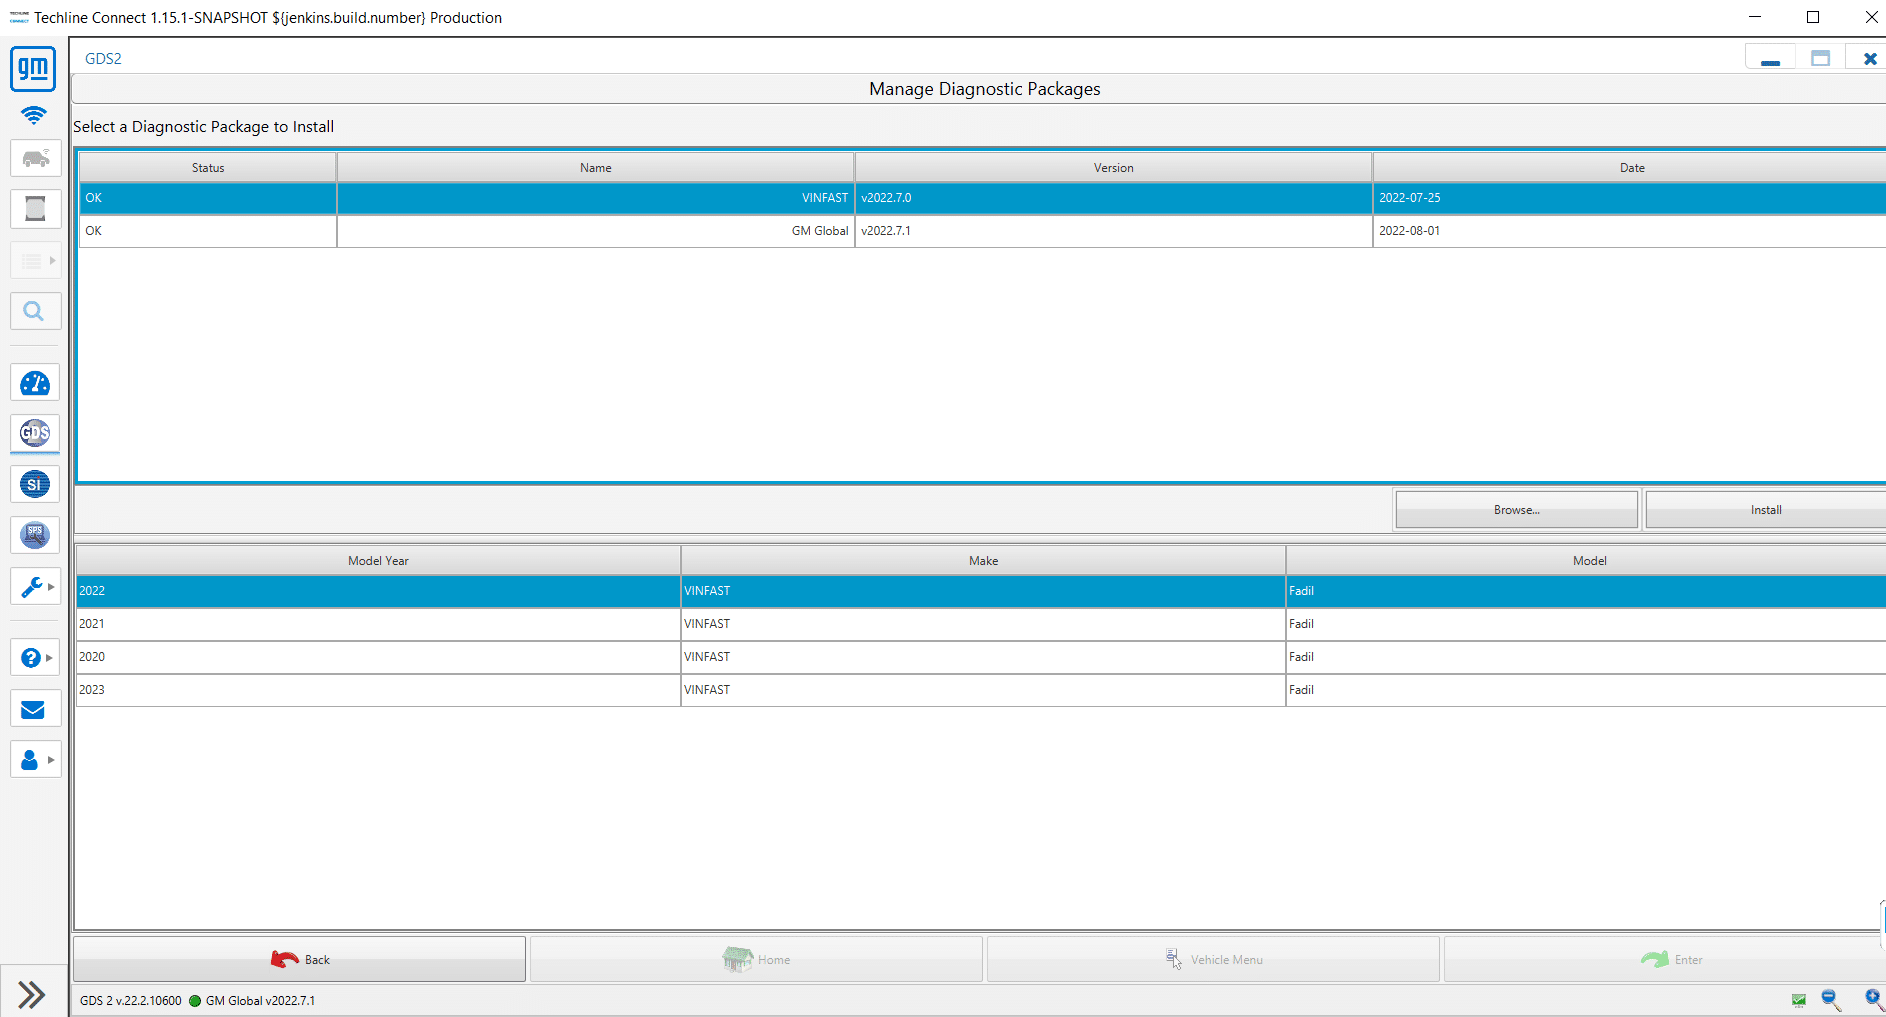Click the Wi-Fi connection status icon
This screenshot has height=1017, width=1886.
pyautogui.click(x=33, y=115)
